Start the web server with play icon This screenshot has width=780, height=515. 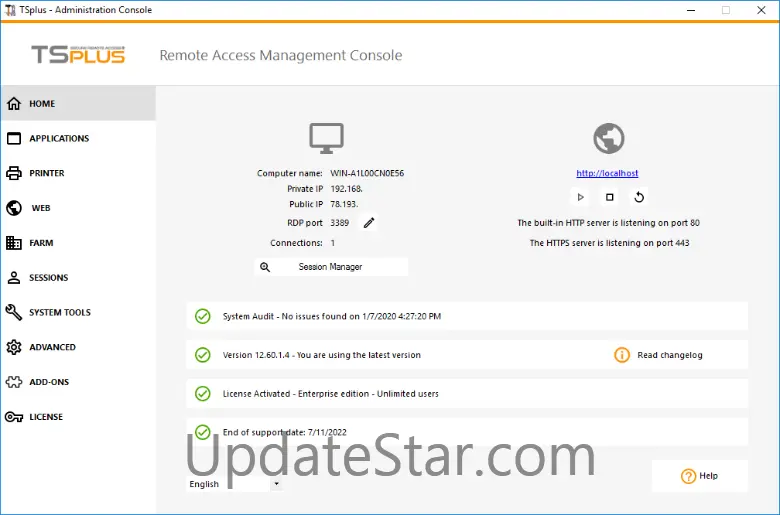pyautogui.click(x=580, y=197)
